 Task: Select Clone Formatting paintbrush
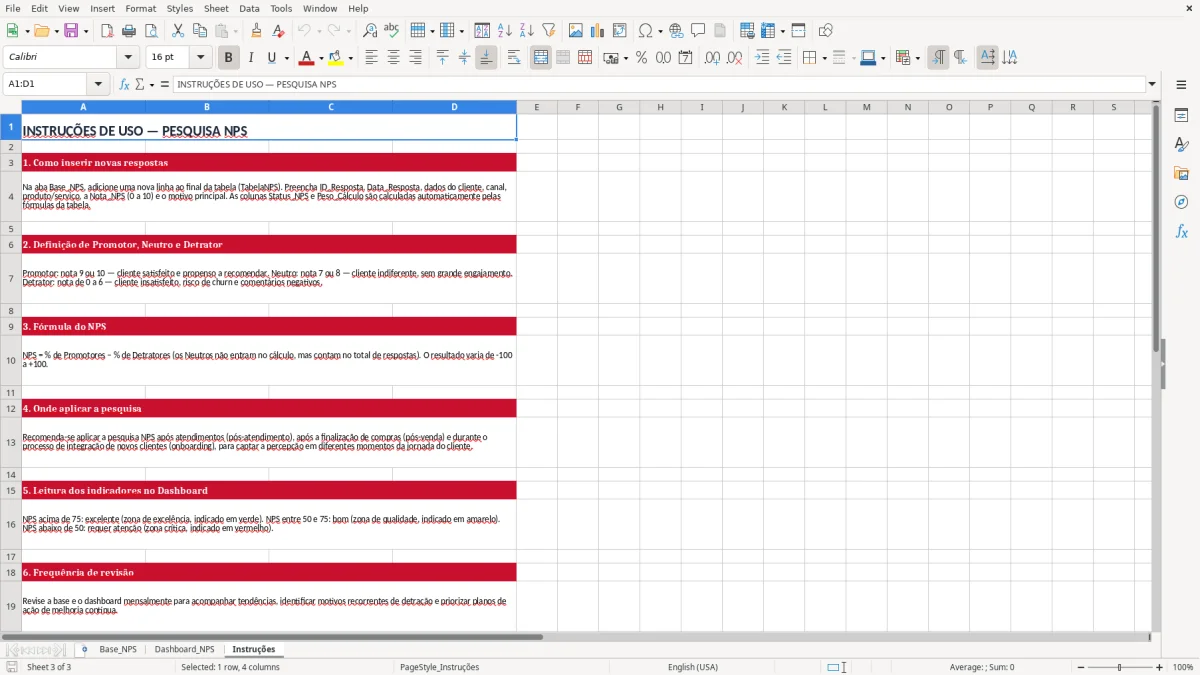[x=257, y=31]
